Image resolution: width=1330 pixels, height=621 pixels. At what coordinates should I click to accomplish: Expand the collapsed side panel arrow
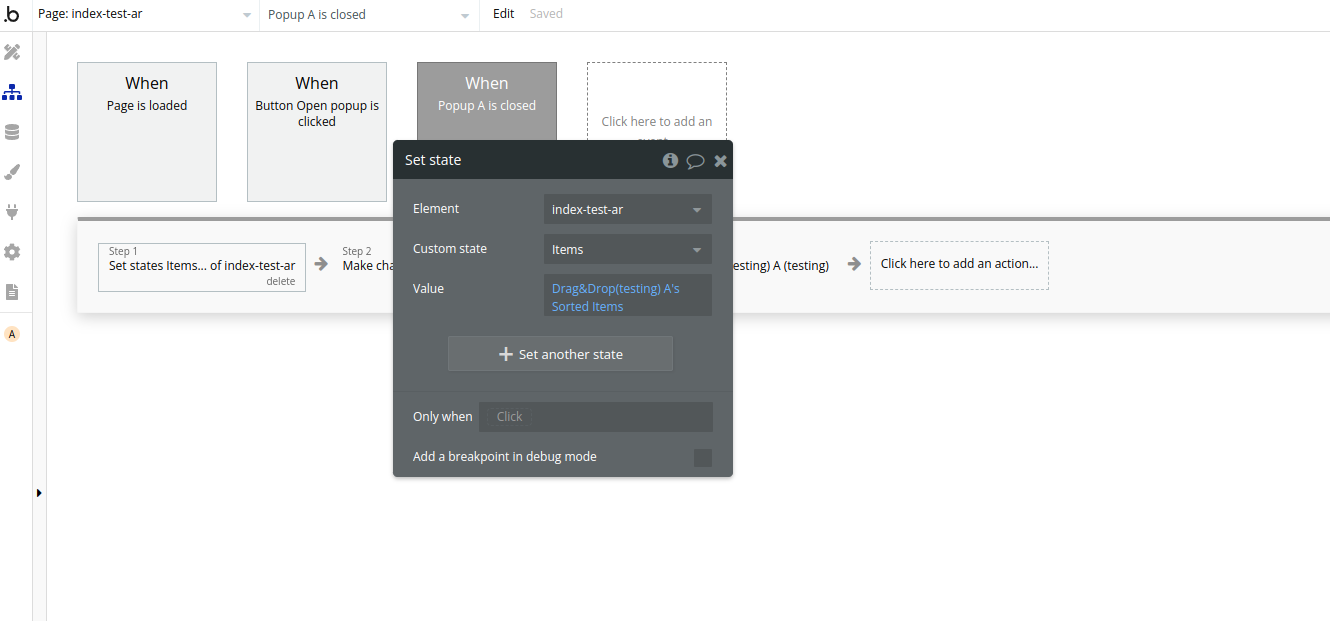tap(39, 493)
